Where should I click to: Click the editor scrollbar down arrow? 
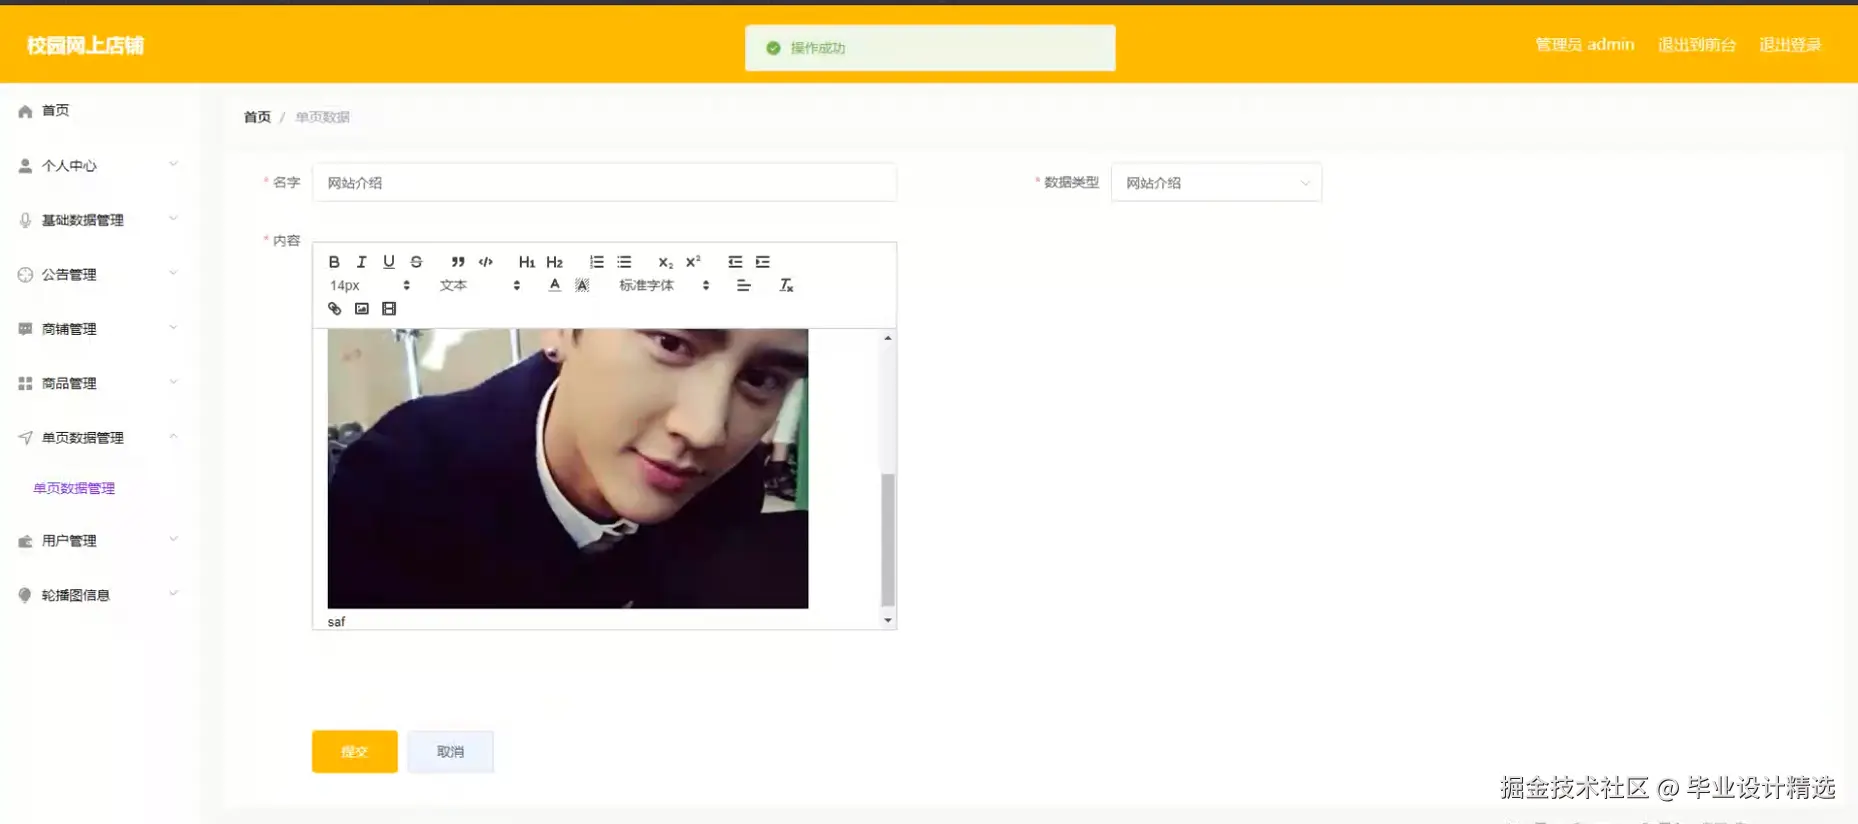tap(887, 620)
